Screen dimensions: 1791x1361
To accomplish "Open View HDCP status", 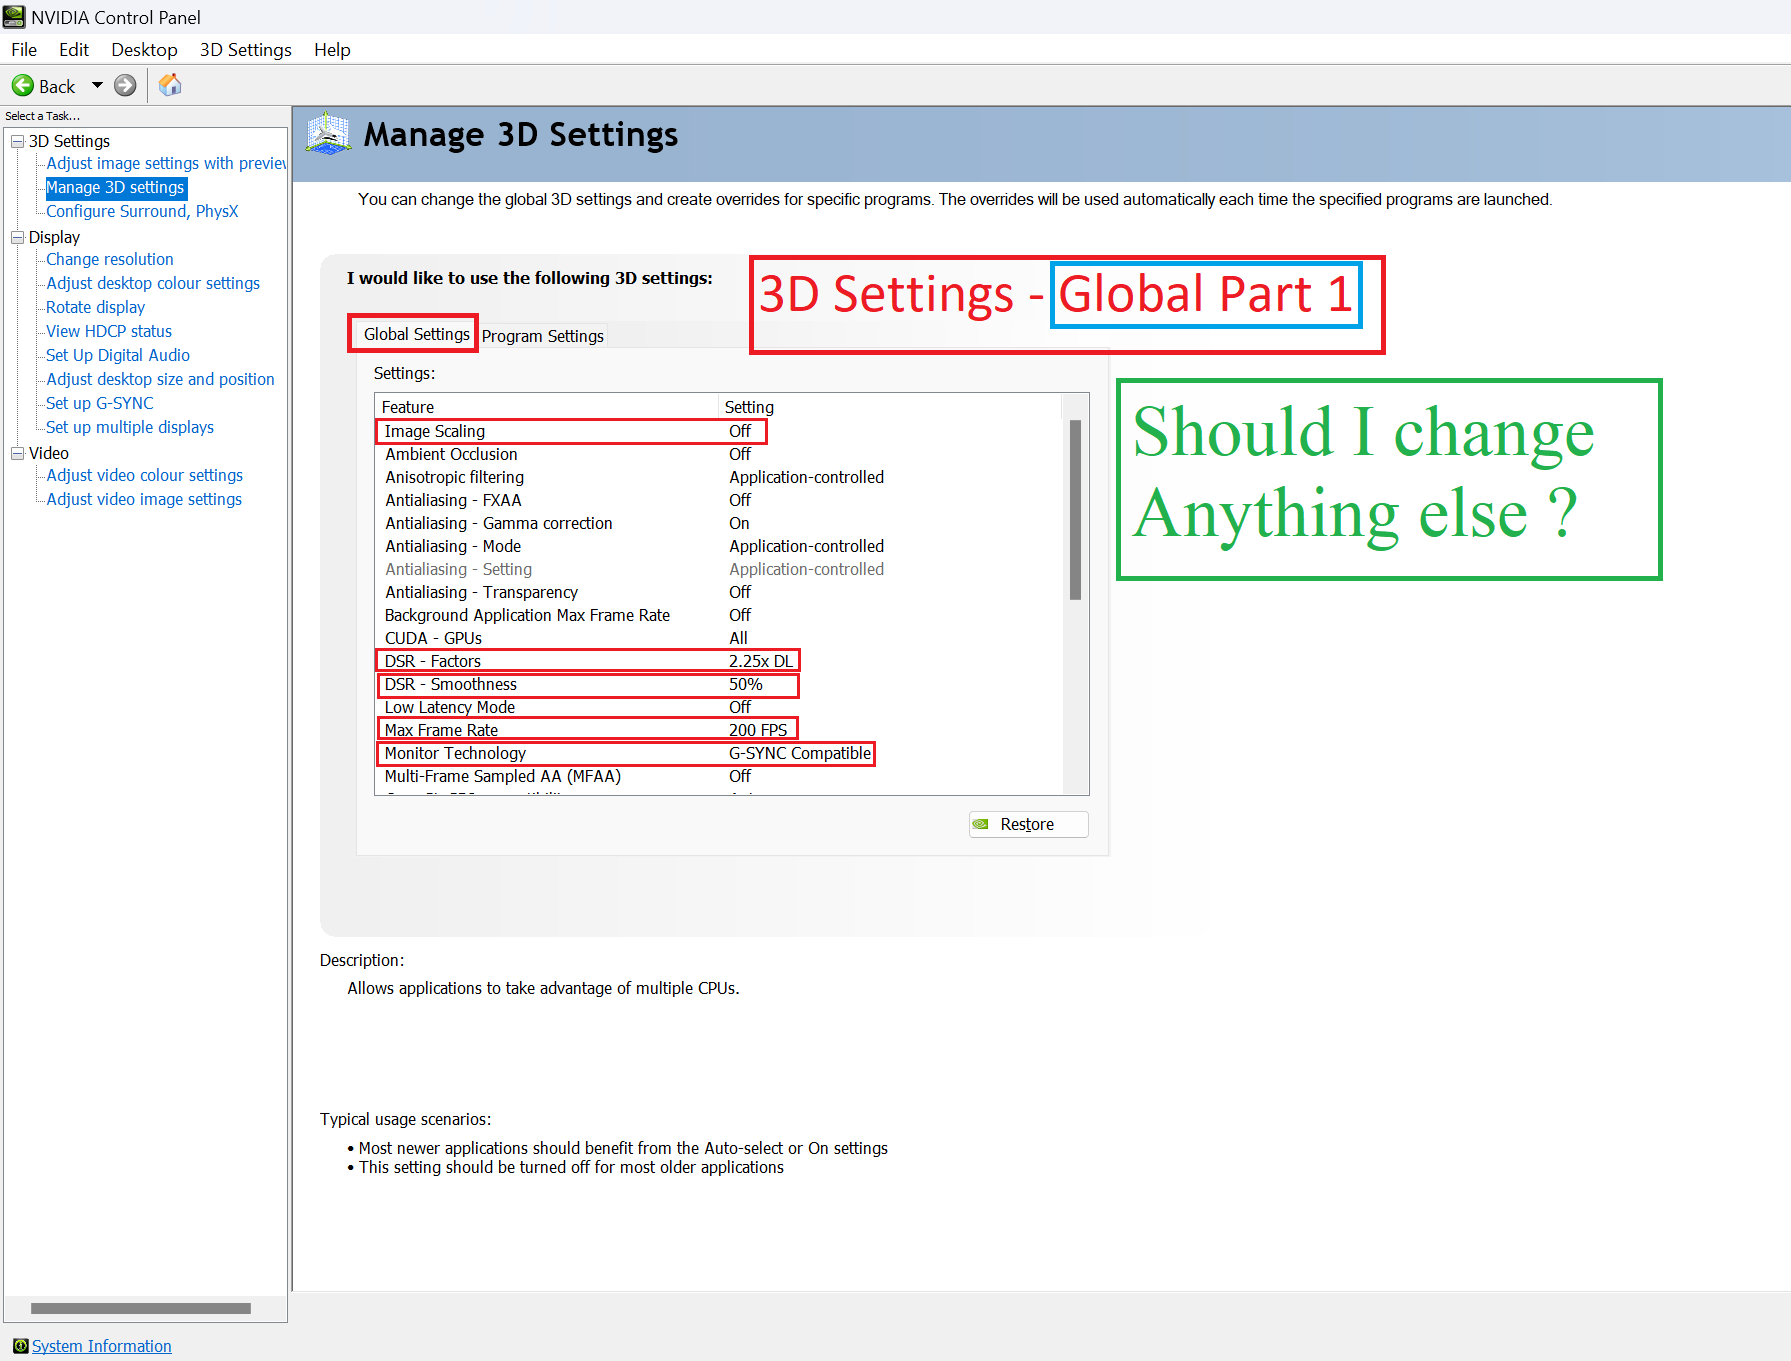I will click(109, 331).
